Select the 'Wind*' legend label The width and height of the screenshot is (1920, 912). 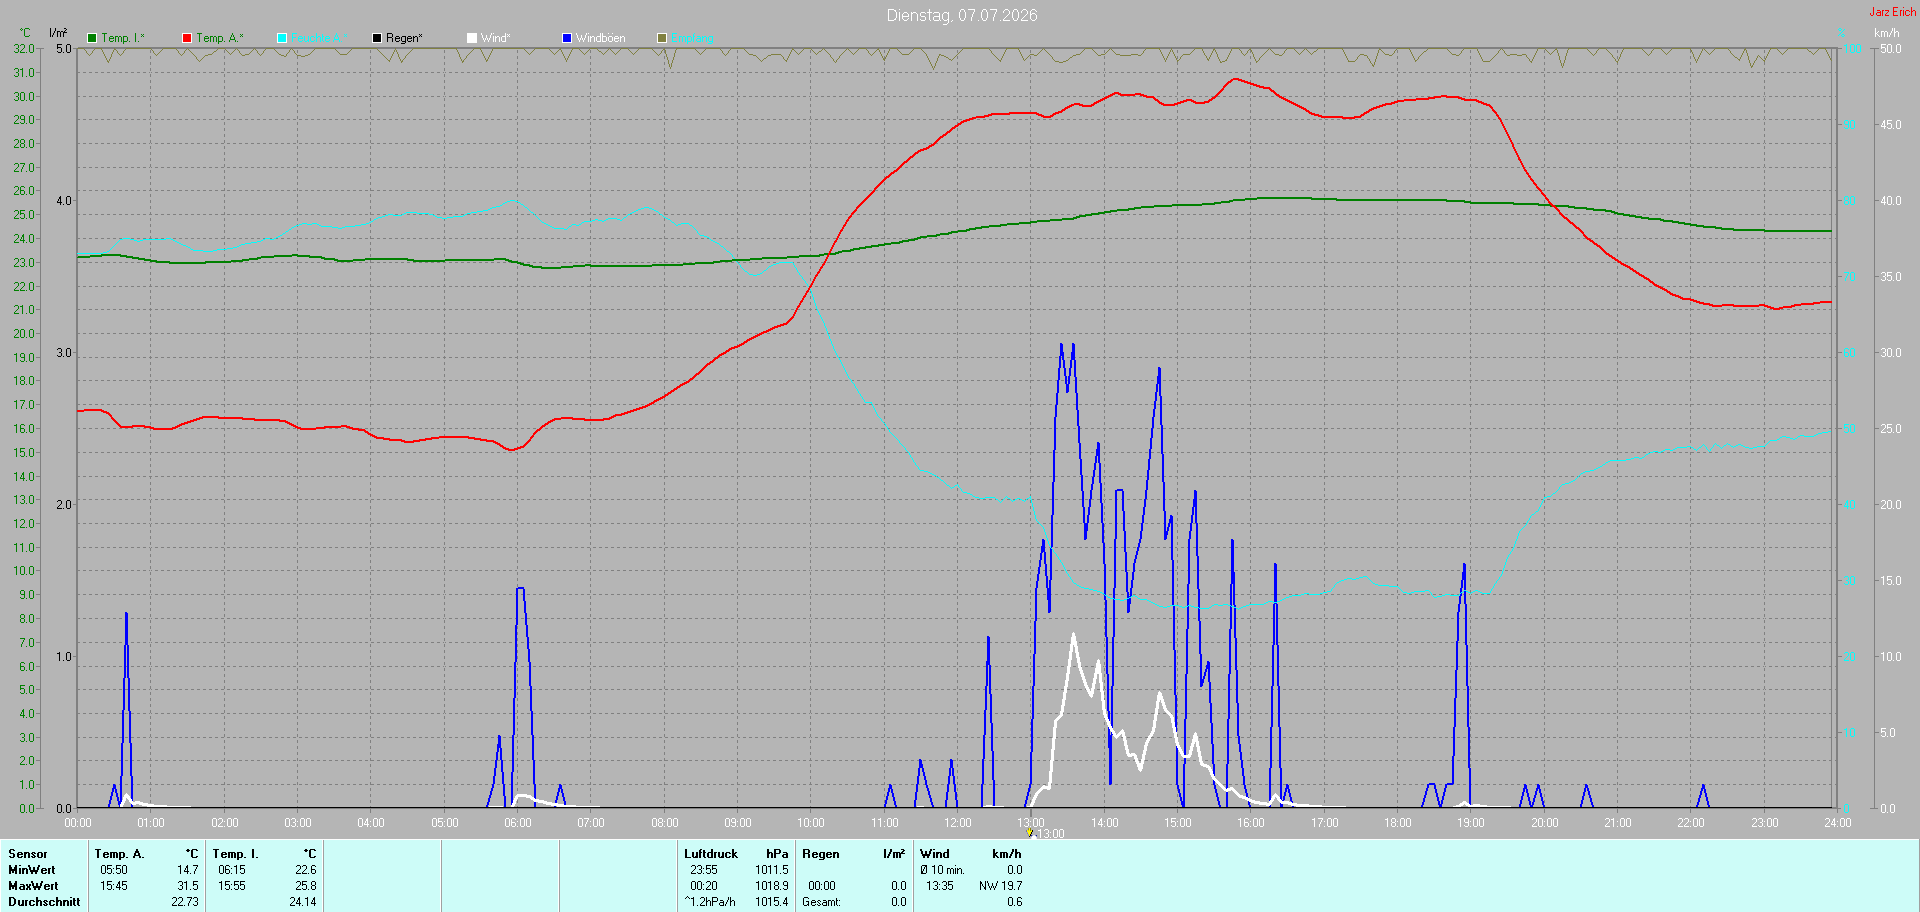[496, 38]
